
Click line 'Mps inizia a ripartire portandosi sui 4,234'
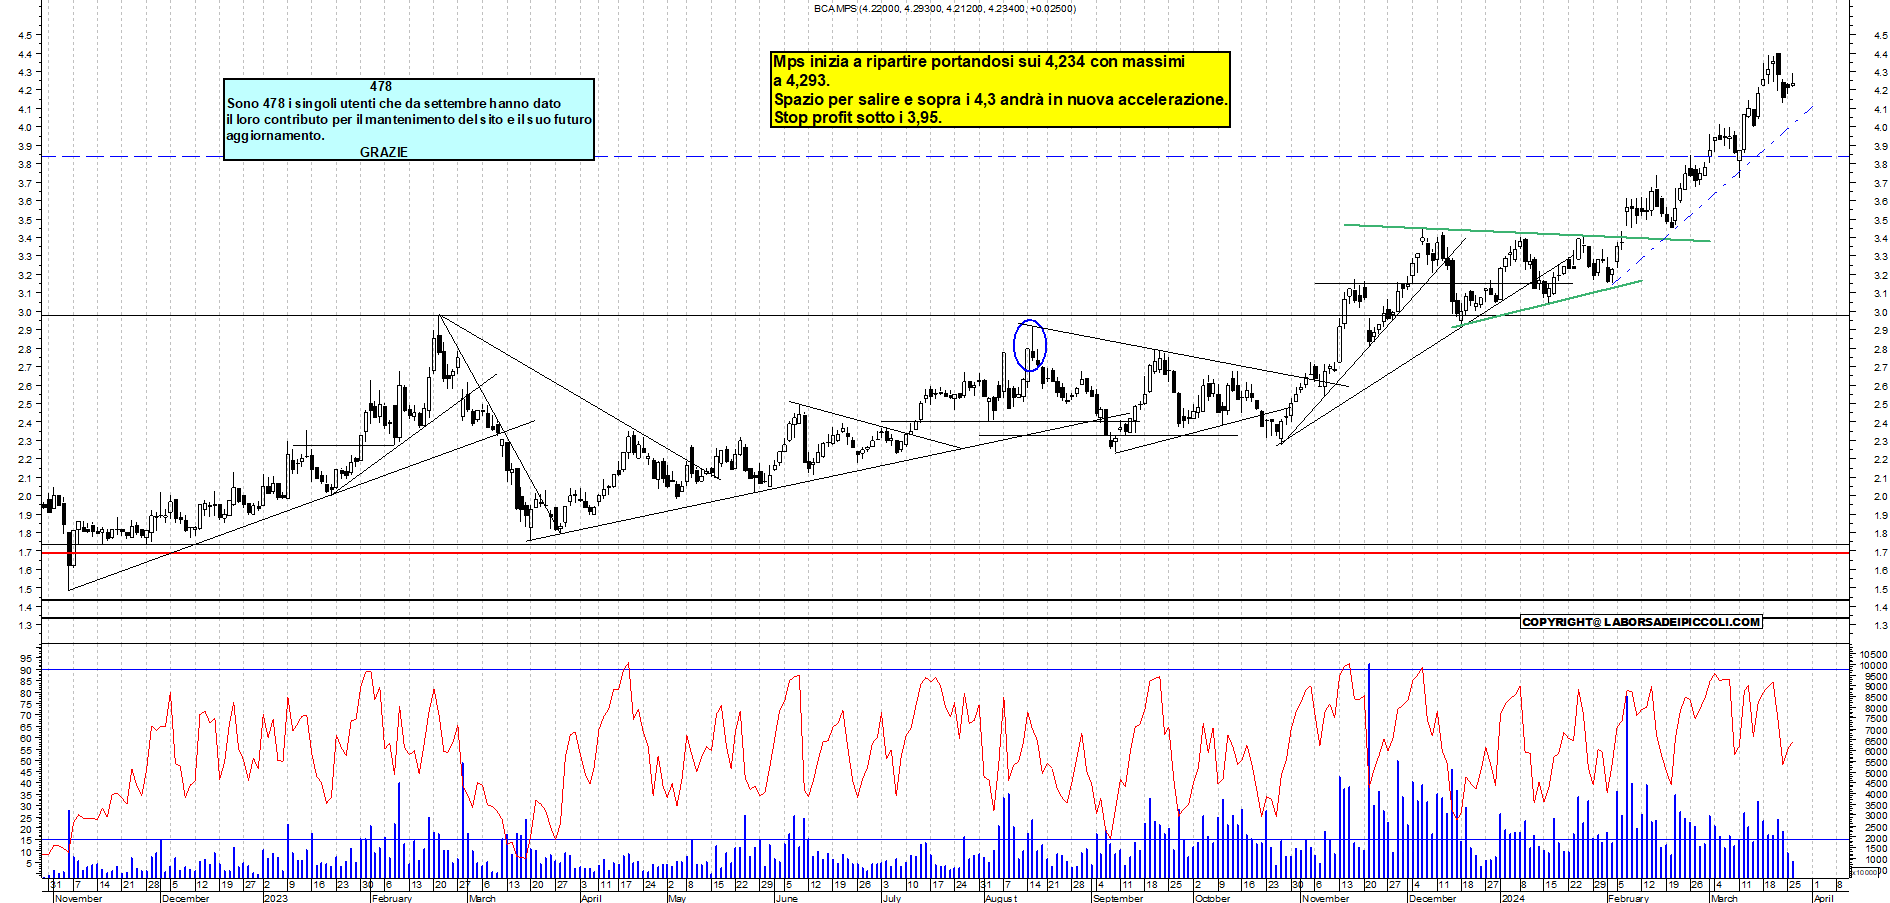pos(979,61)
